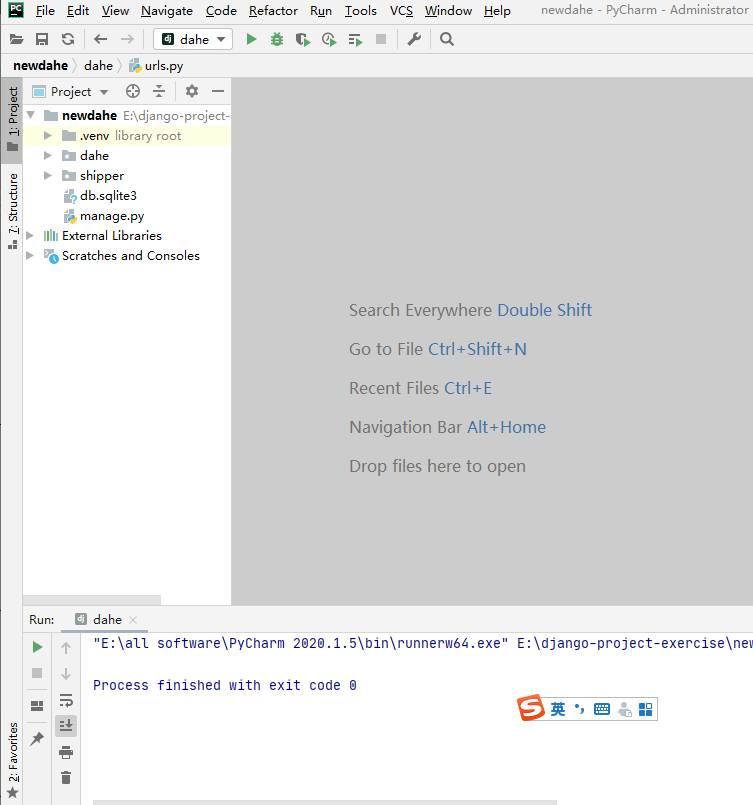Run dahe with the green play button
Image resolution: width=753 pixels, height=805 pixels.
251,40
